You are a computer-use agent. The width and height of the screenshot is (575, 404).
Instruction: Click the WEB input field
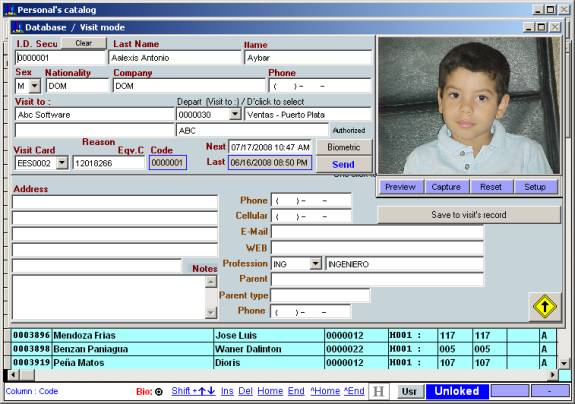coord(377,248)
